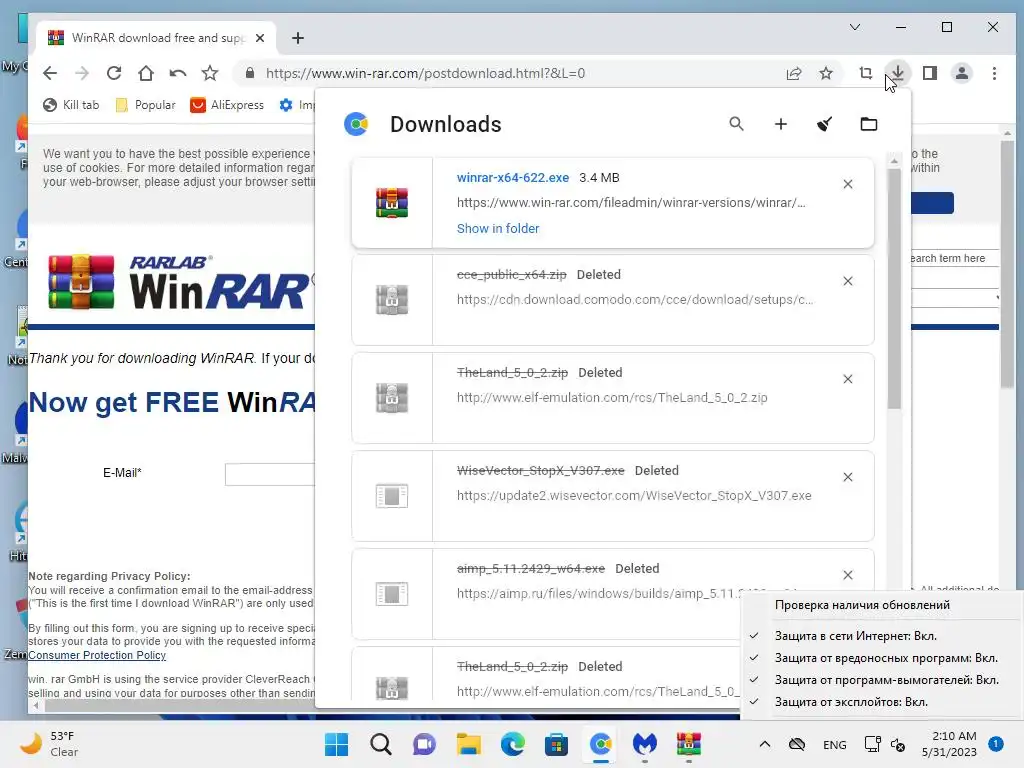Click the share page icon in address bar
This screenshot has width=1024, height=768.
pyautogui.click(x=793, y=73)
